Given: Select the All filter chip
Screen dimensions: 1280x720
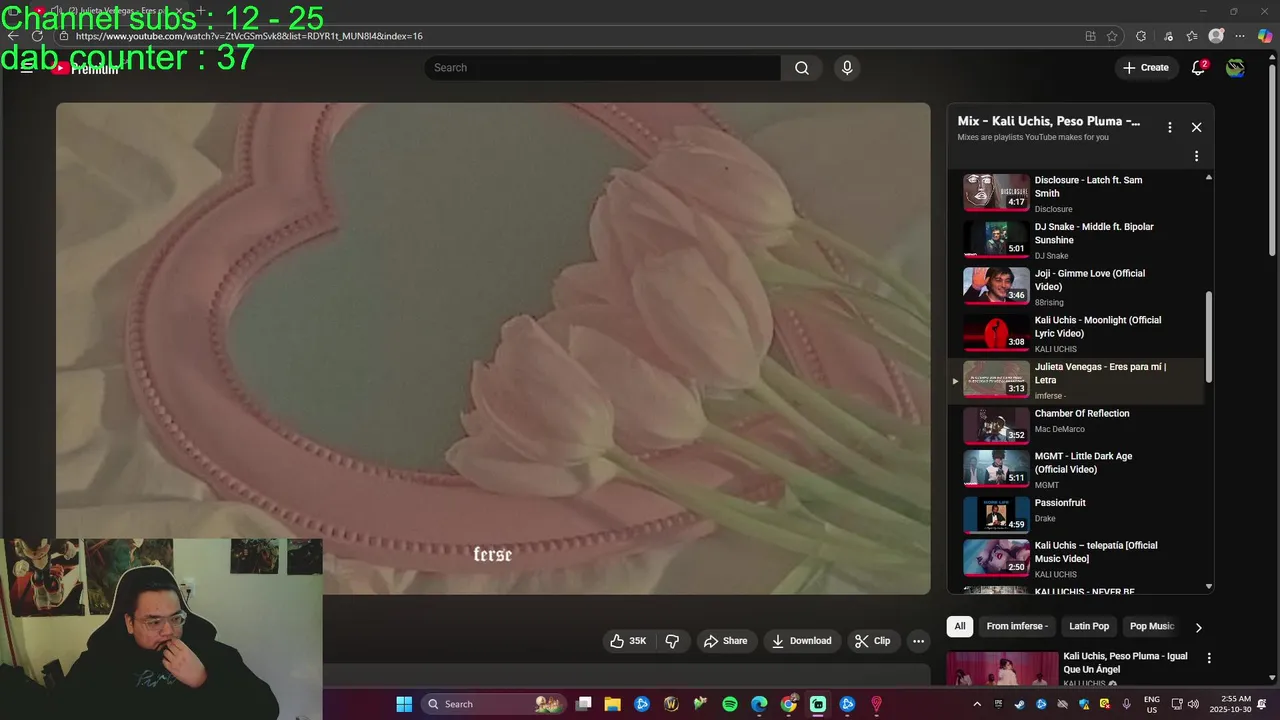Looking at the screenshot, I should tap(960, 626).
